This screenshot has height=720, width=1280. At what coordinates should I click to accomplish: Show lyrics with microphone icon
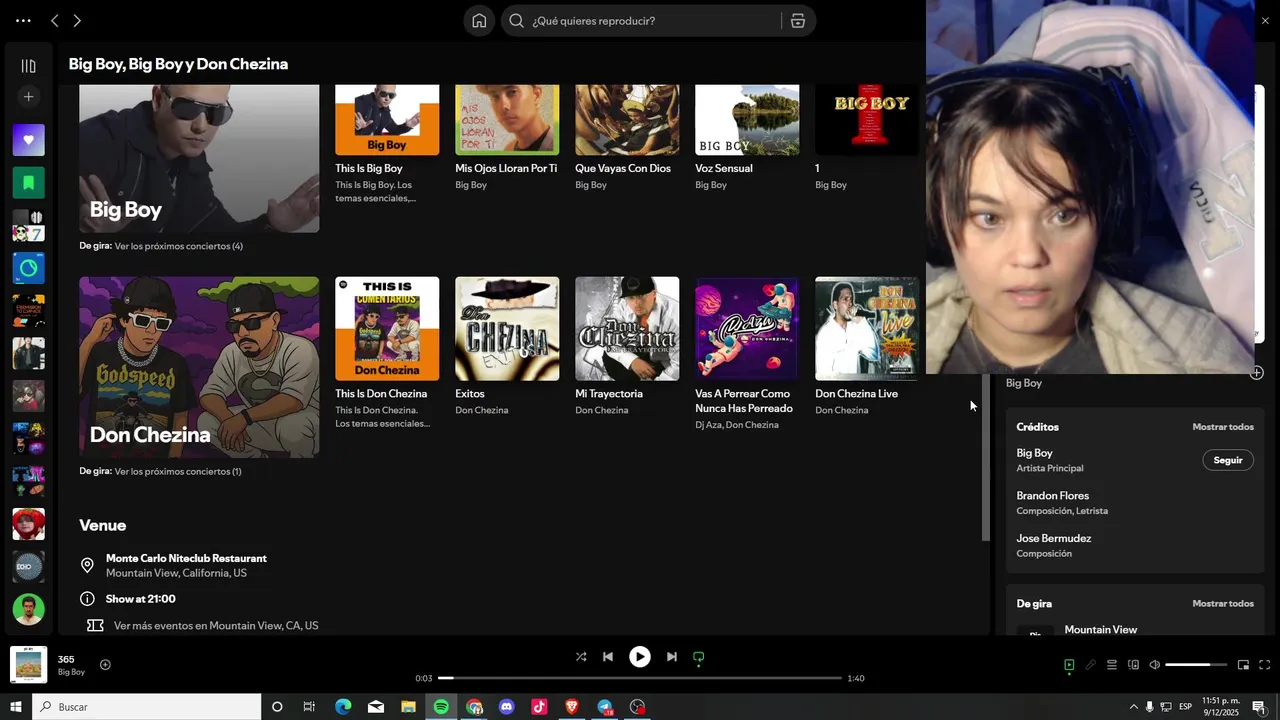click(x=1090, y=665)
